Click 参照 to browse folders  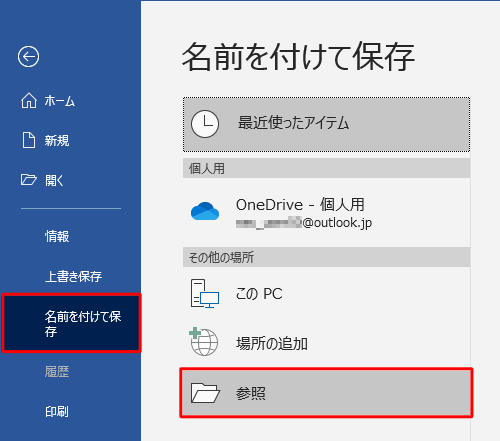point(326,393)
